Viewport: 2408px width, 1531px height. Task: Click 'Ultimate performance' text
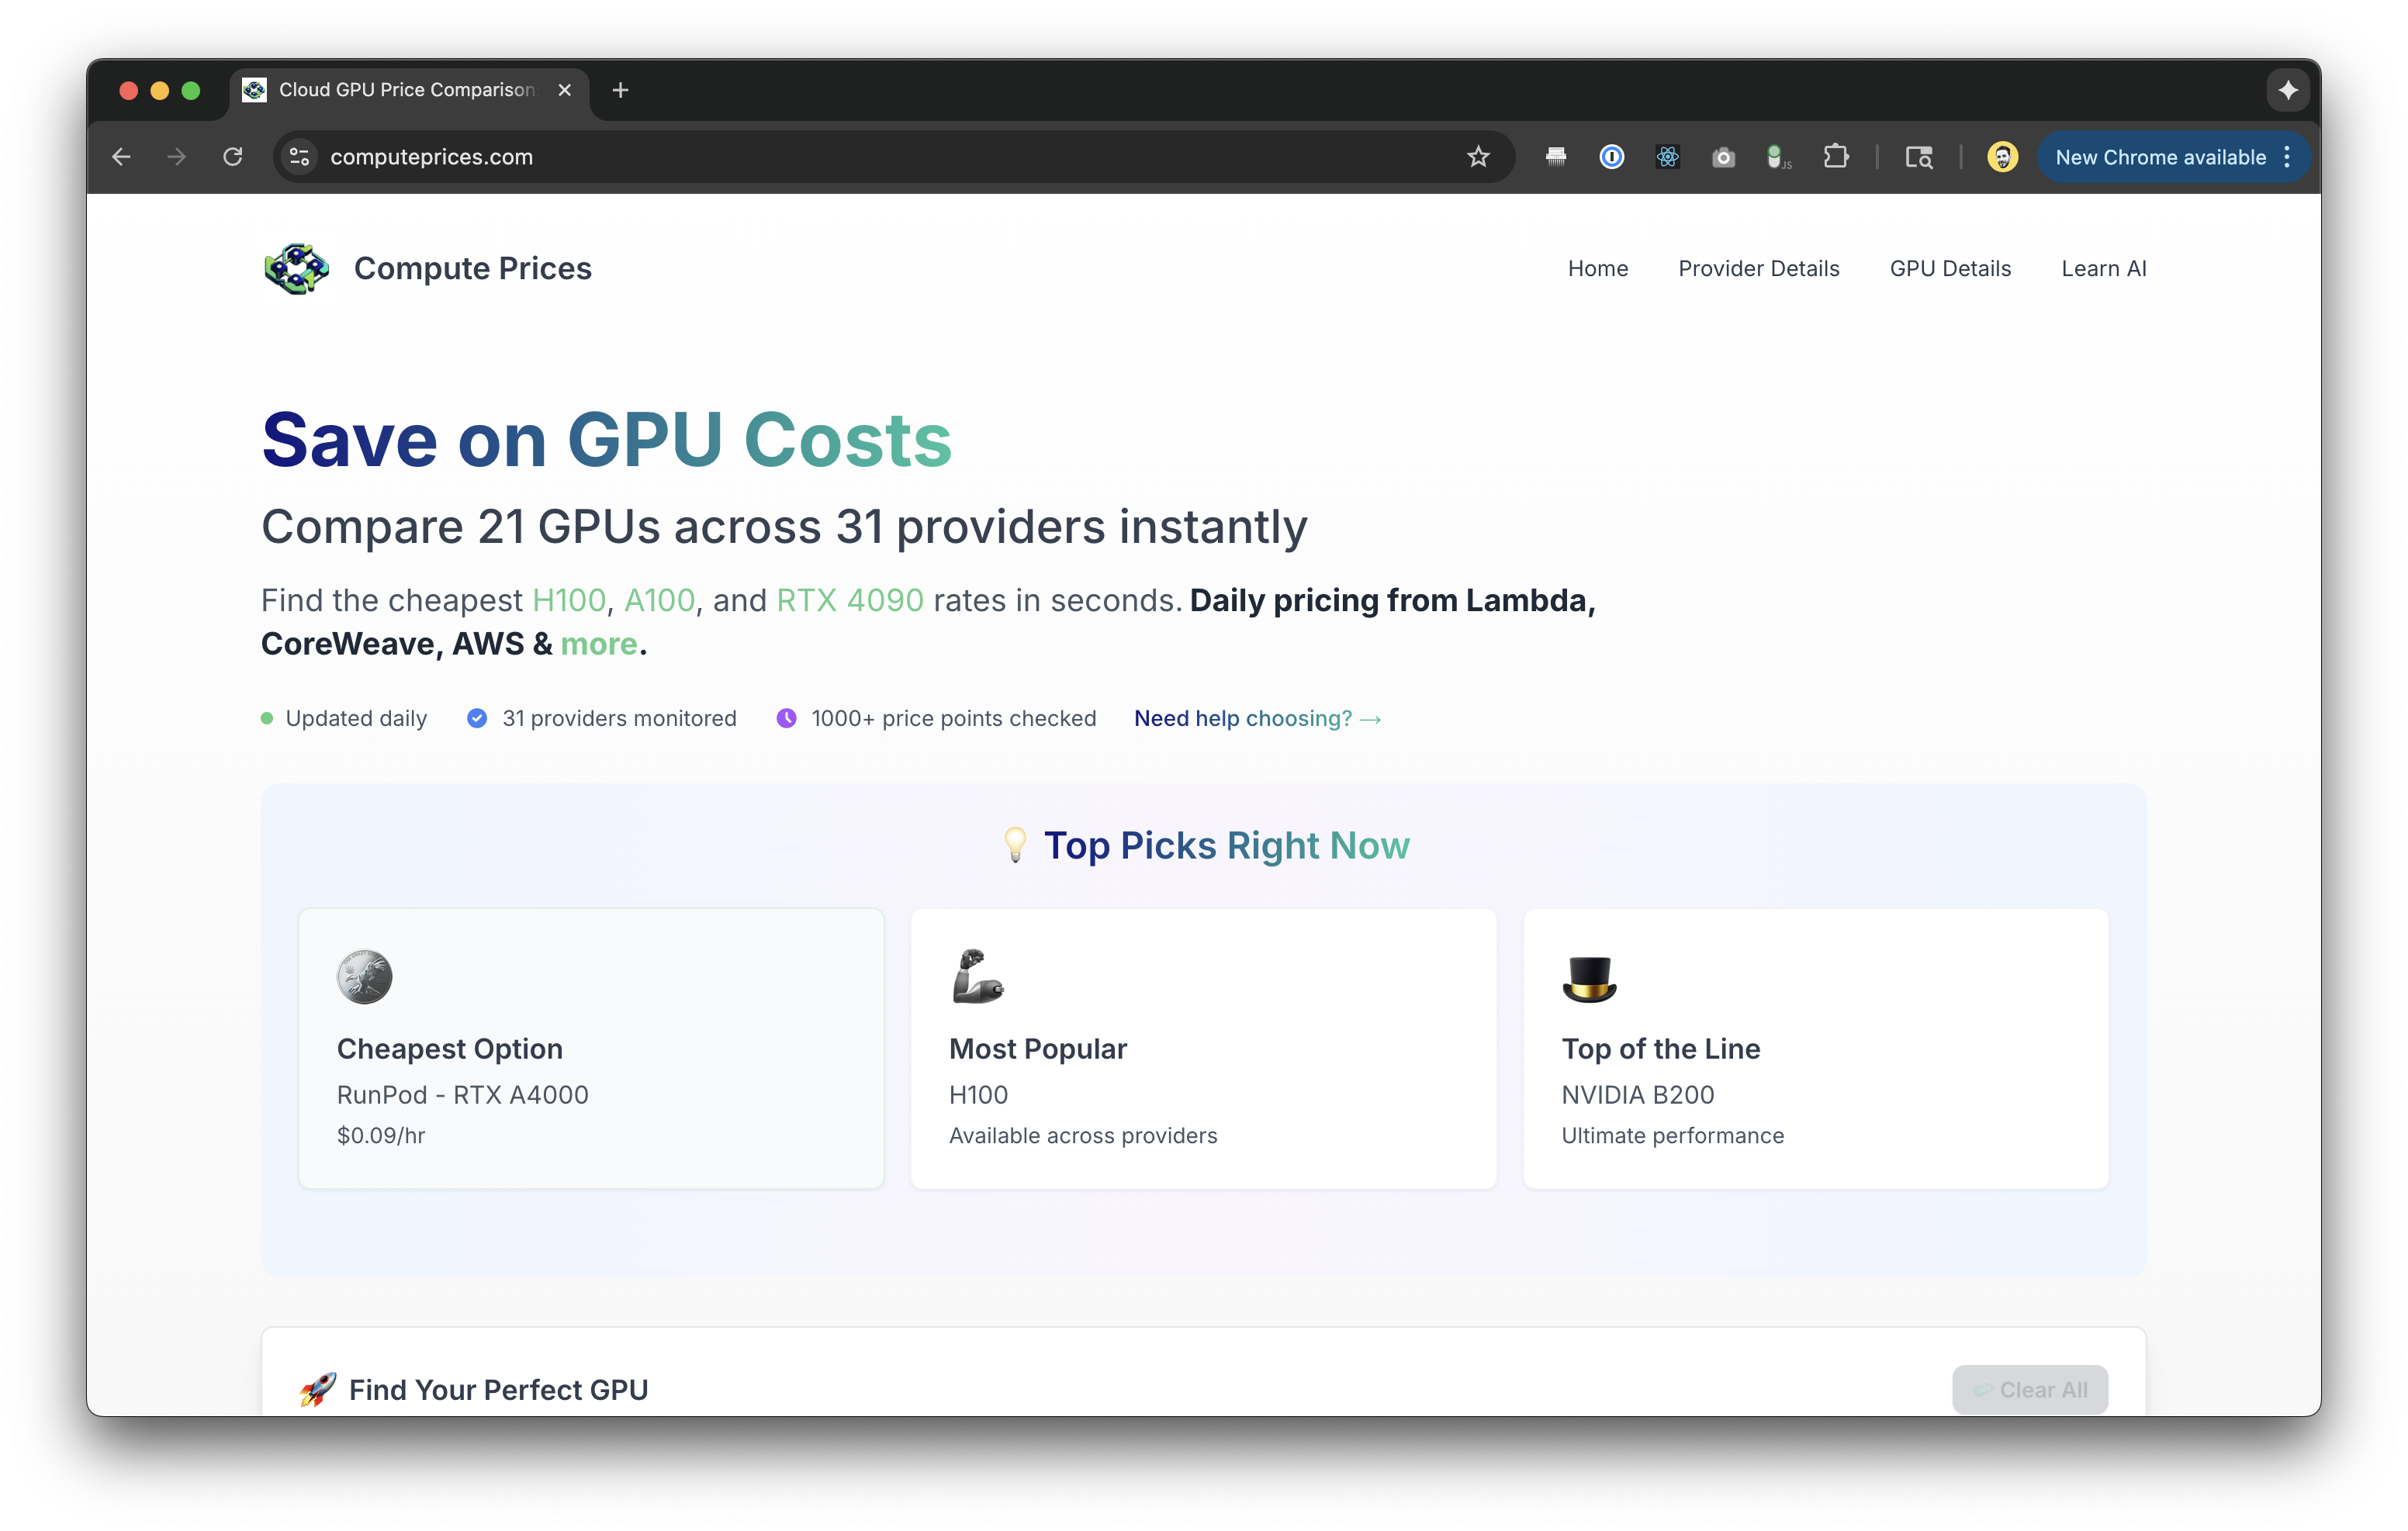click(1673, 1135)
